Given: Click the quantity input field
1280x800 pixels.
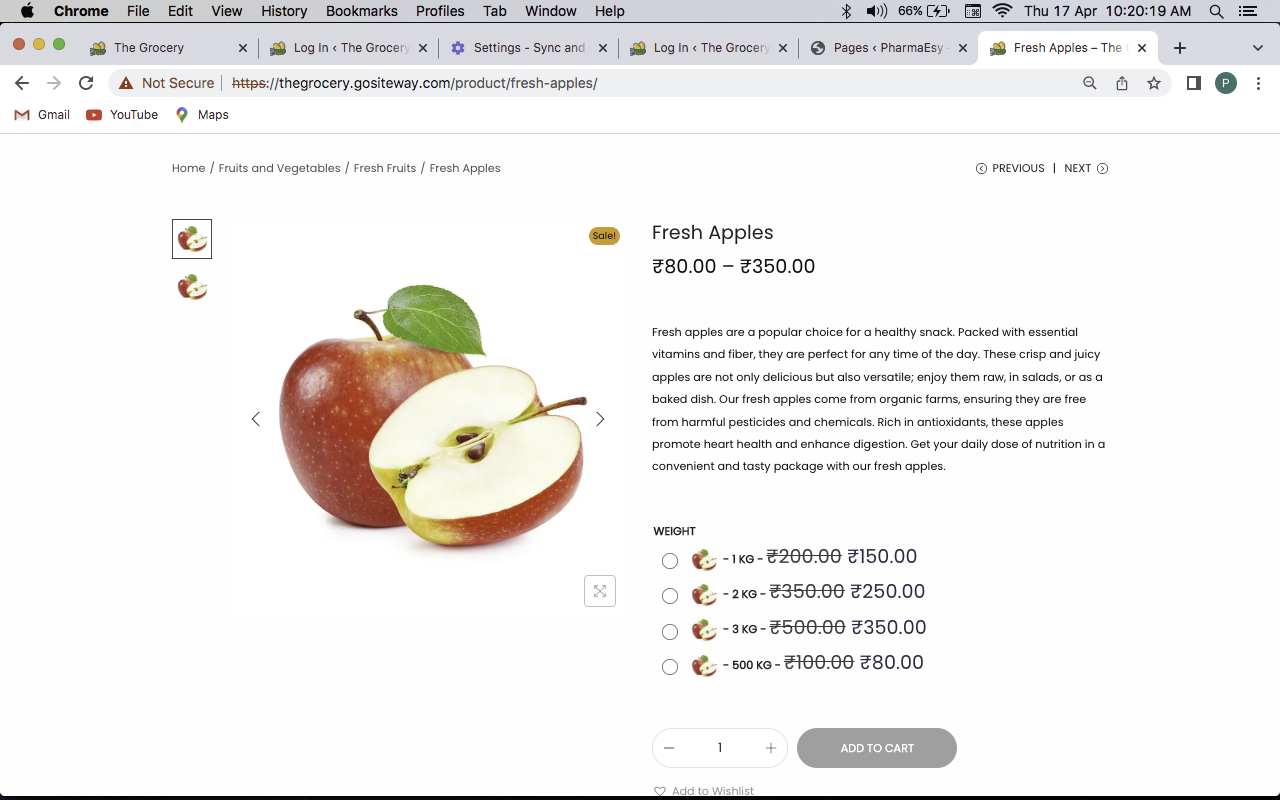Looking at the screenshot, I should point(720,748).
